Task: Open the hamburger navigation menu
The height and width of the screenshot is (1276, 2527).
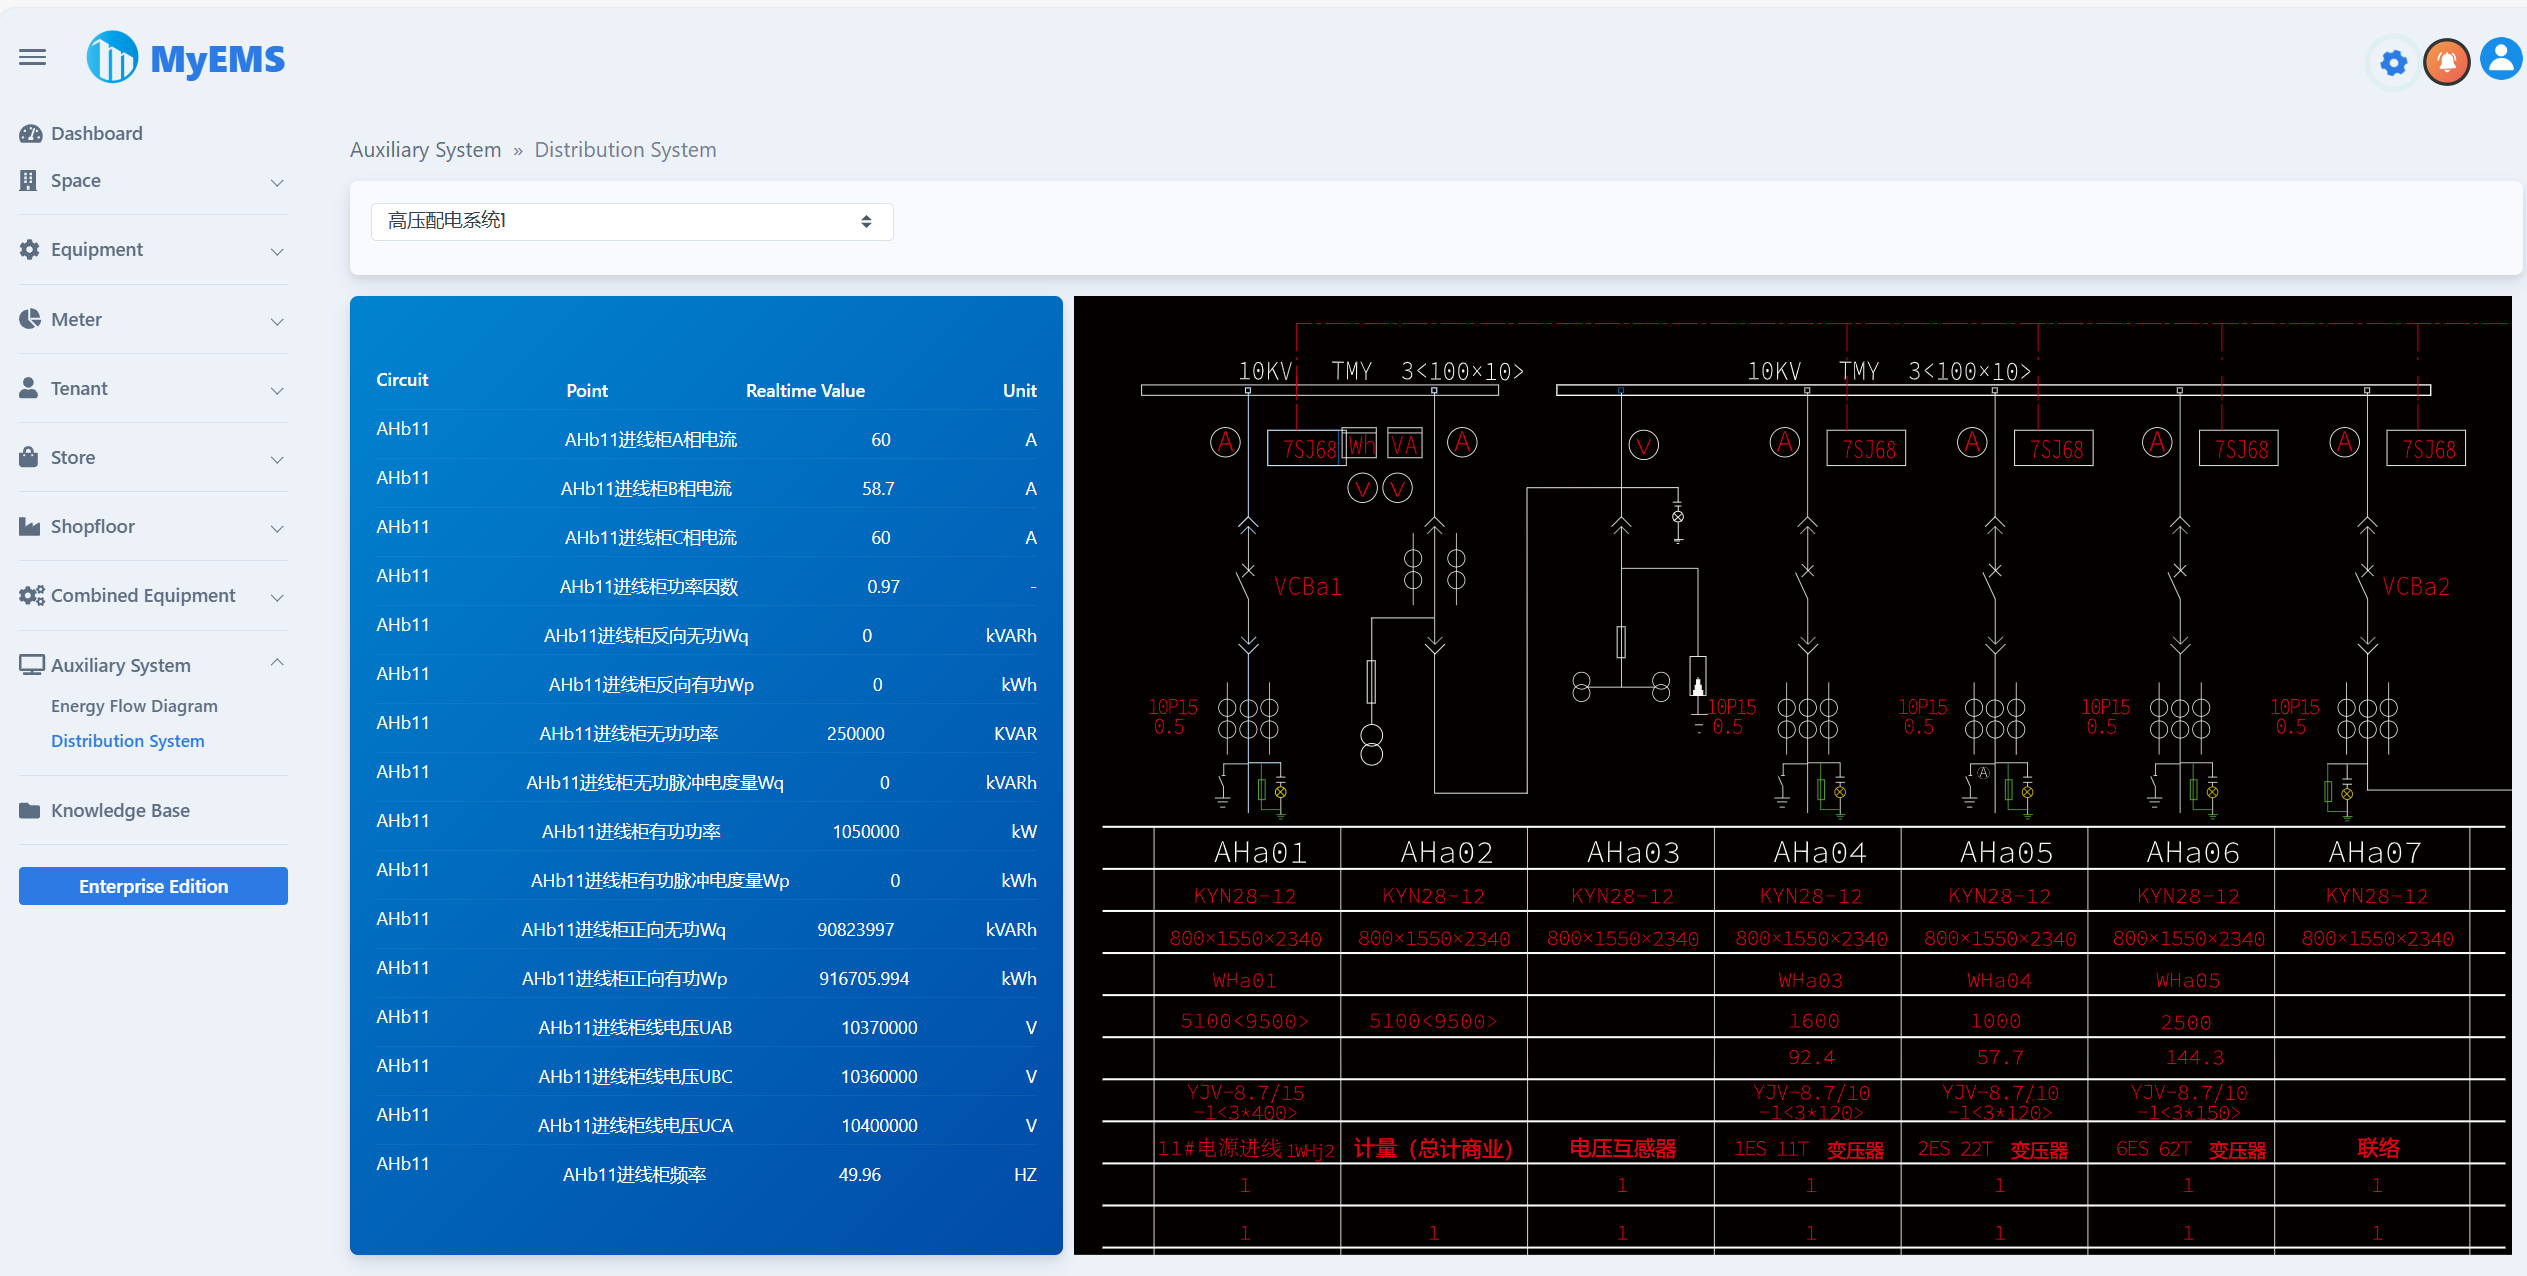Action: [32, 57]
